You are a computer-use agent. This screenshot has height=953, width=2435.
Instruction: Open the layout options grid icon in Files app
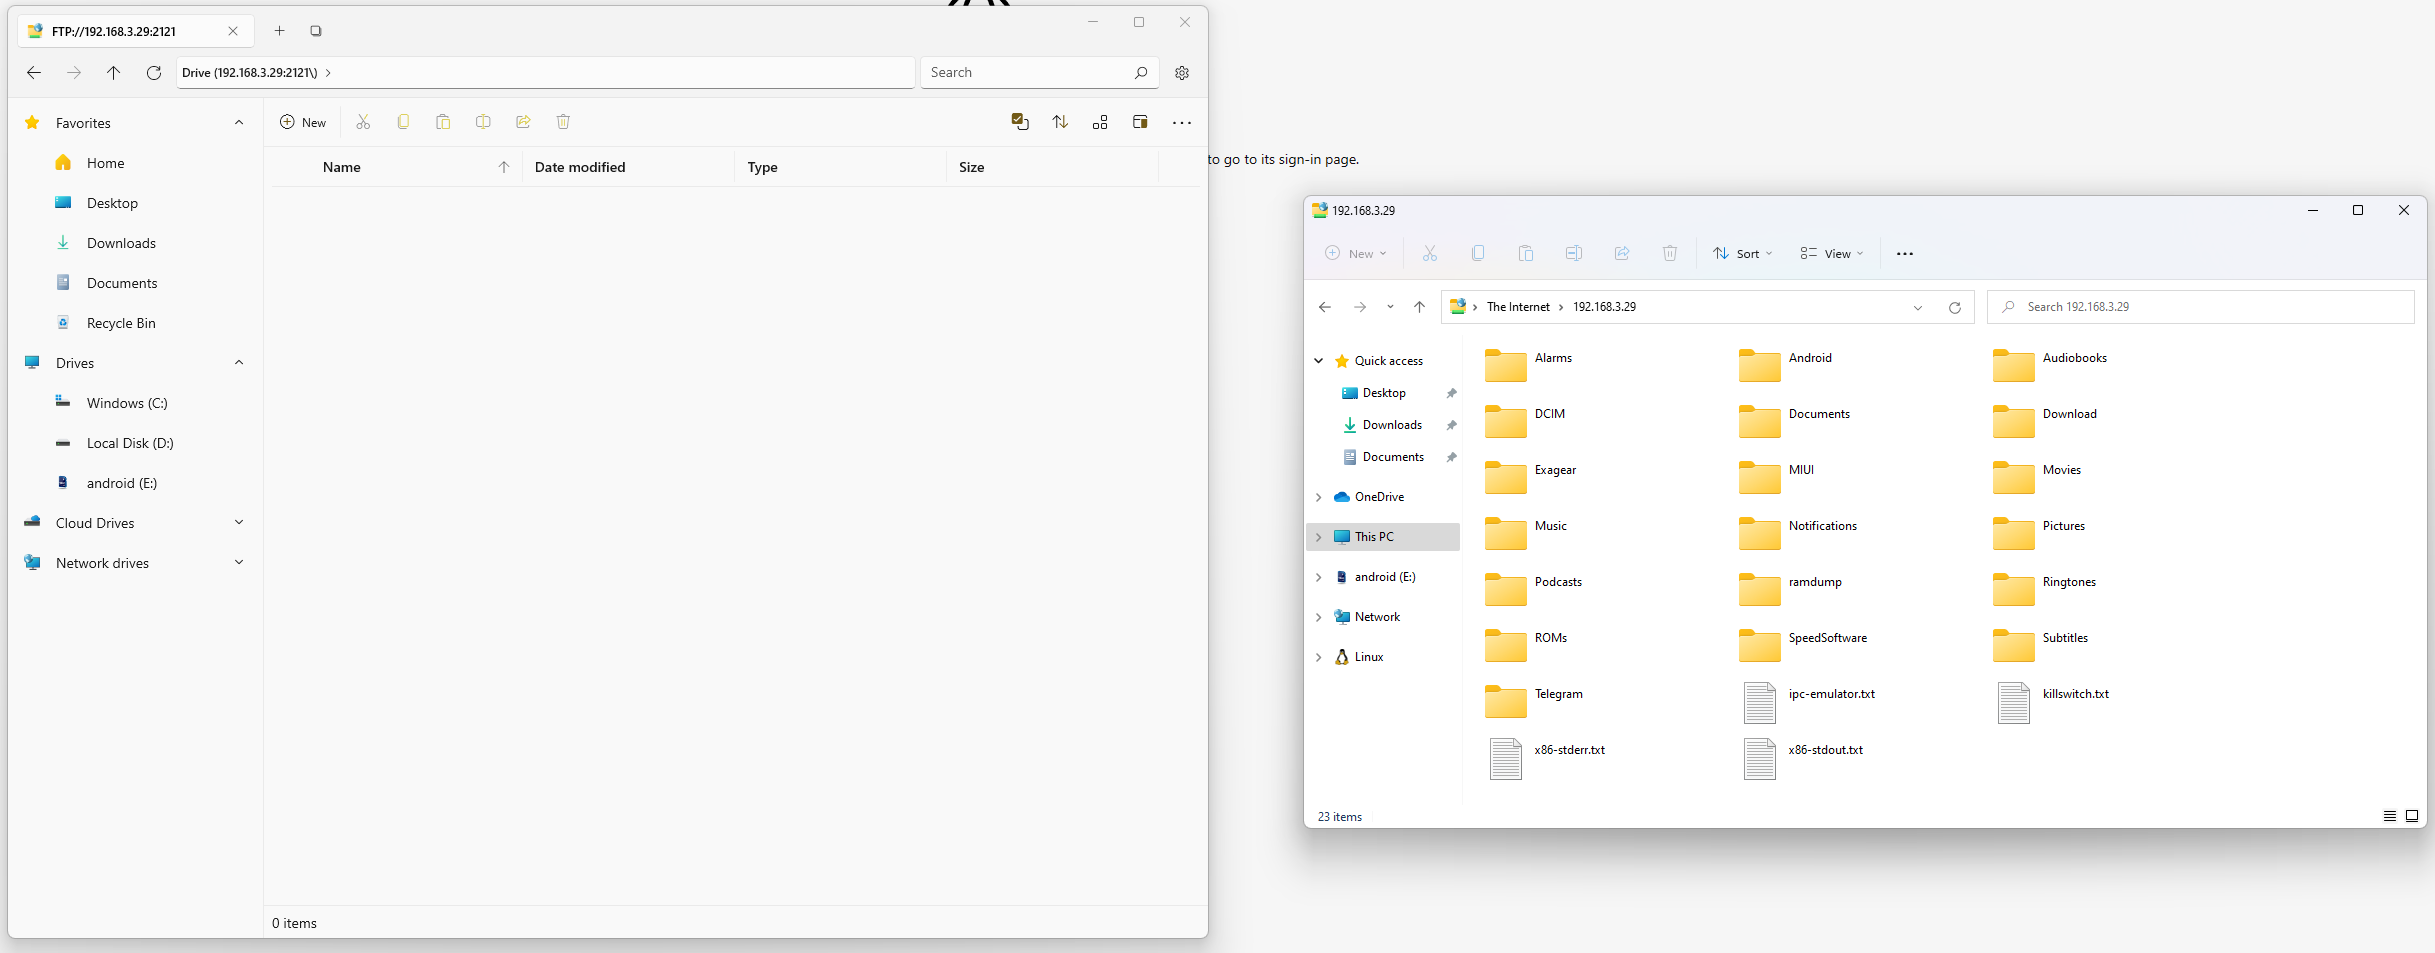pos(1100,122)
